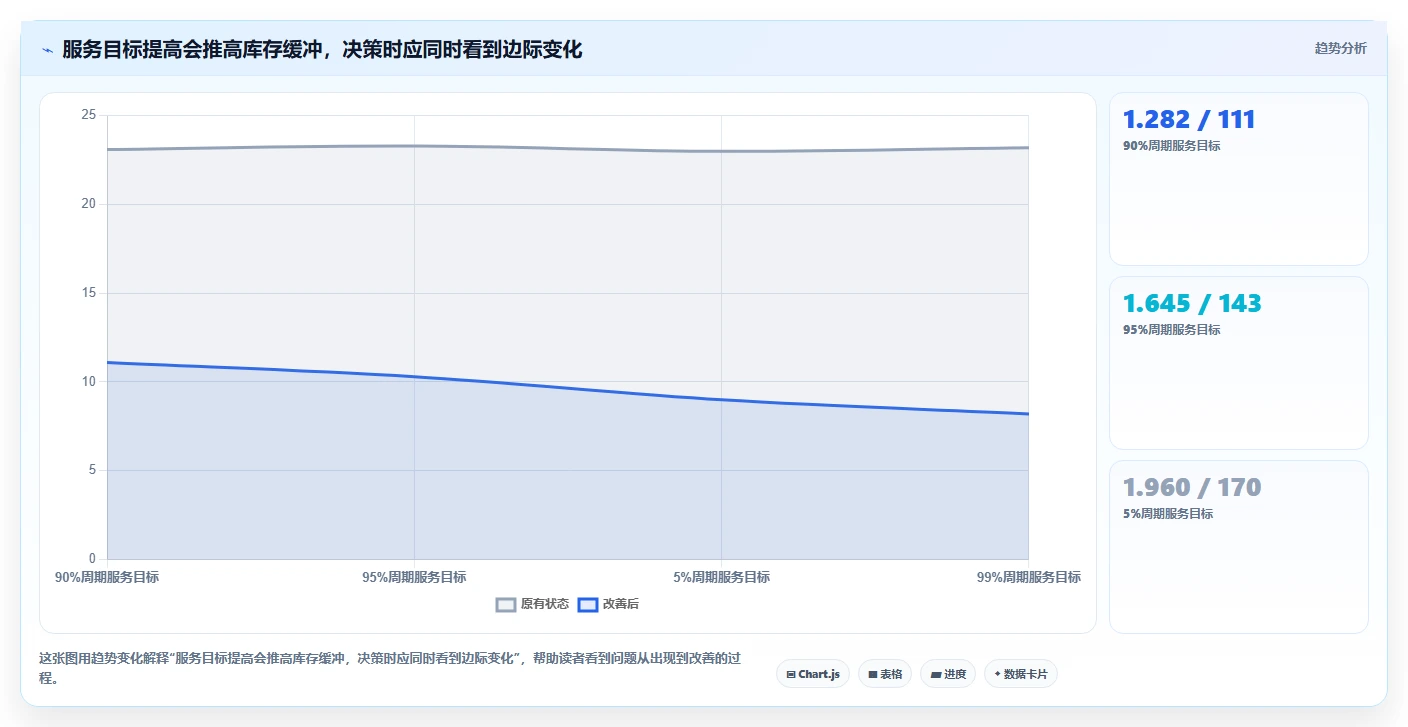Click the 90%周期服务目标 x-axis label
This screenshot has height=727, width=1408.
click(x=107, y=577)
